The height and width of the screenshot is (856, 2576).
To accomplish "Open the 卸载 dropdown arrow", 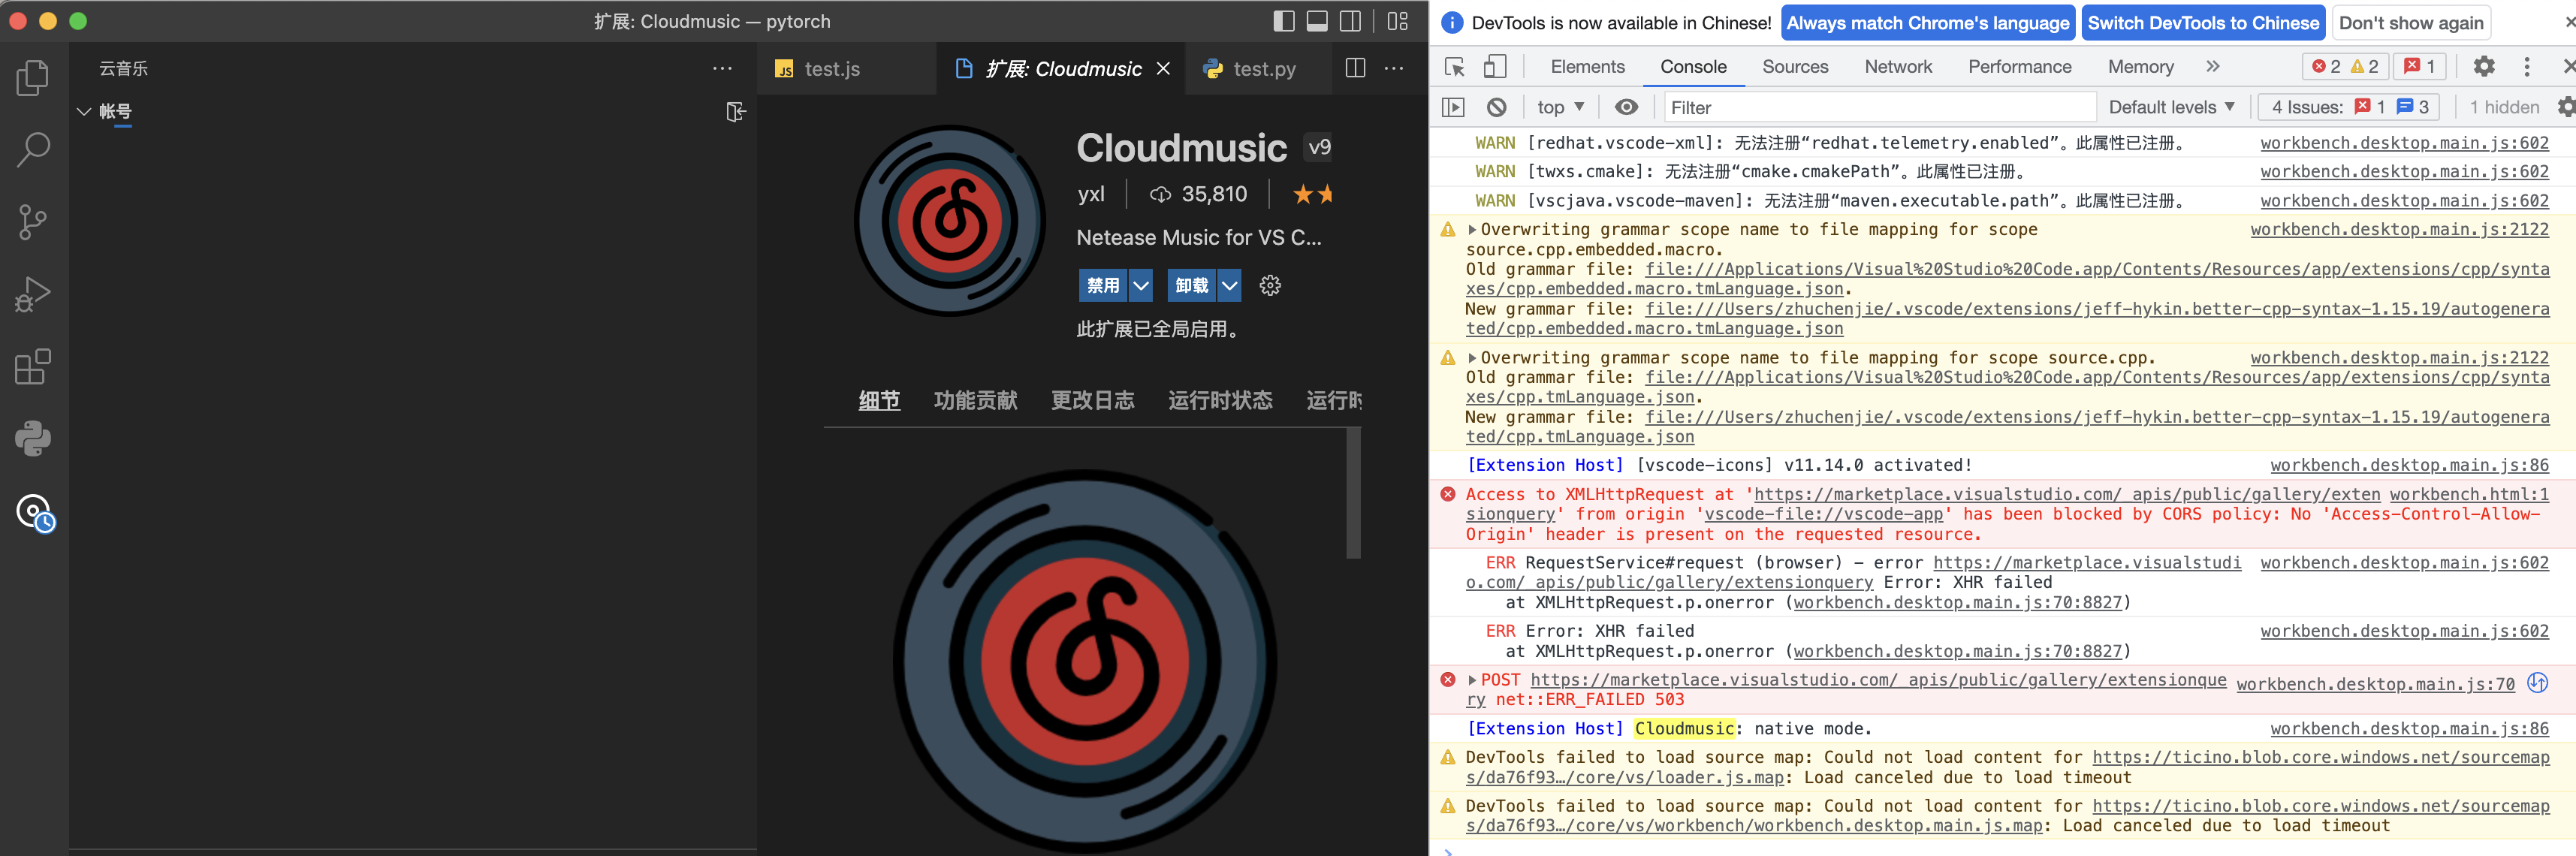I will coord(1229,286).
